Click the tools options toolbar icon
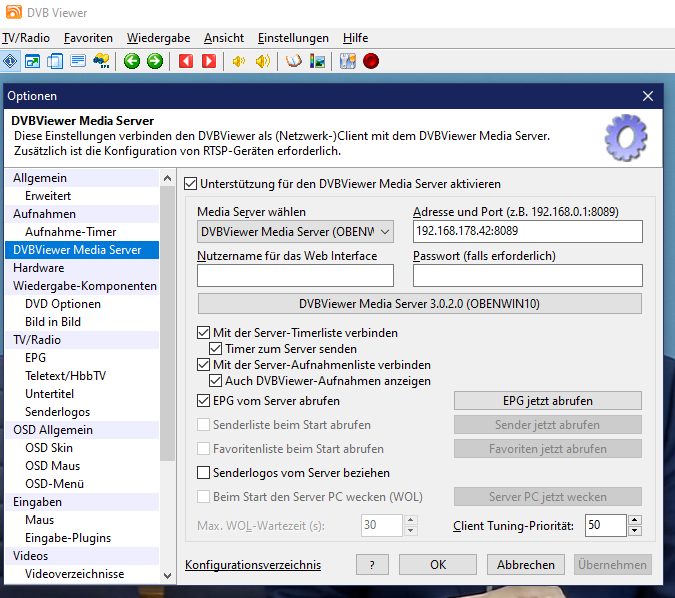This screenshot has height=598, width=675. coord(348,61)
